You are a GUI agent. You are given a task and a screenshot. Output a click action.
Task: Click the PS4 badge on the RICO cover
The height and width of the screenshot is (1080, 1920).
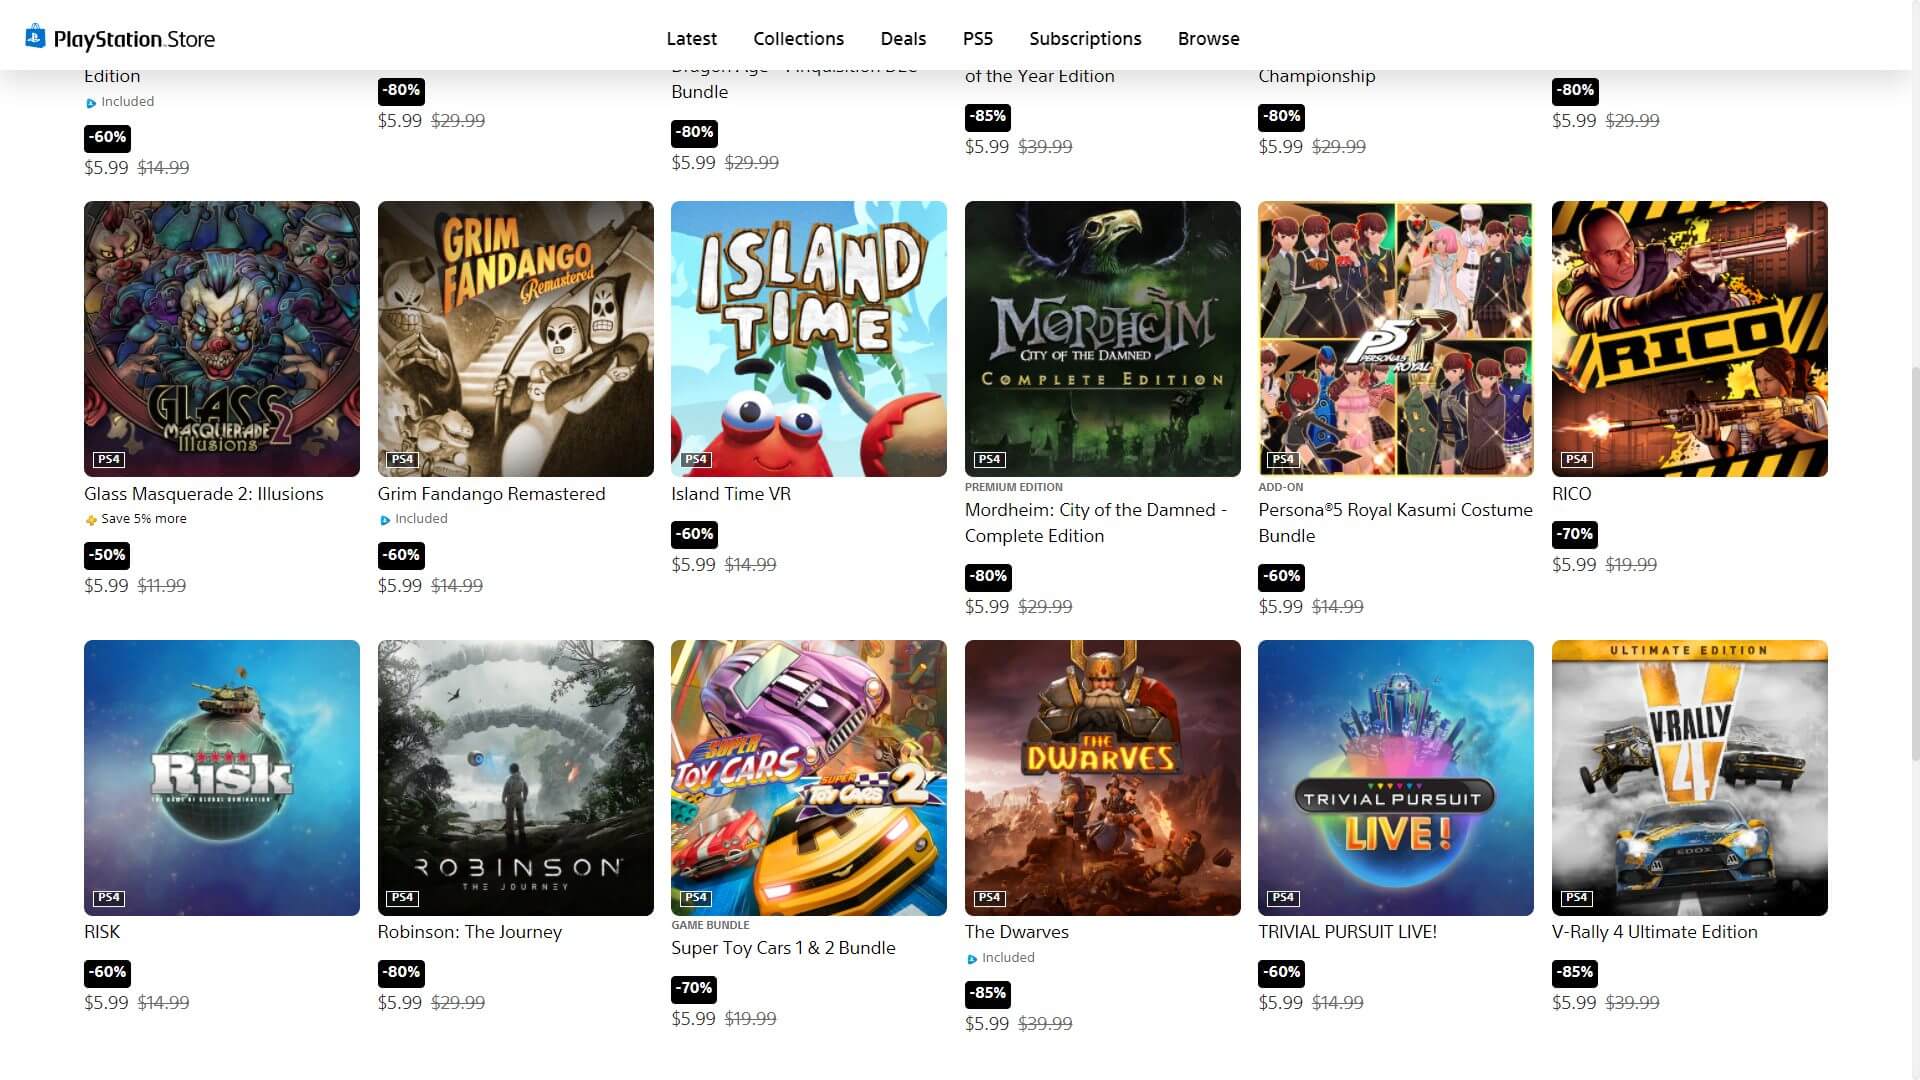1576,460
